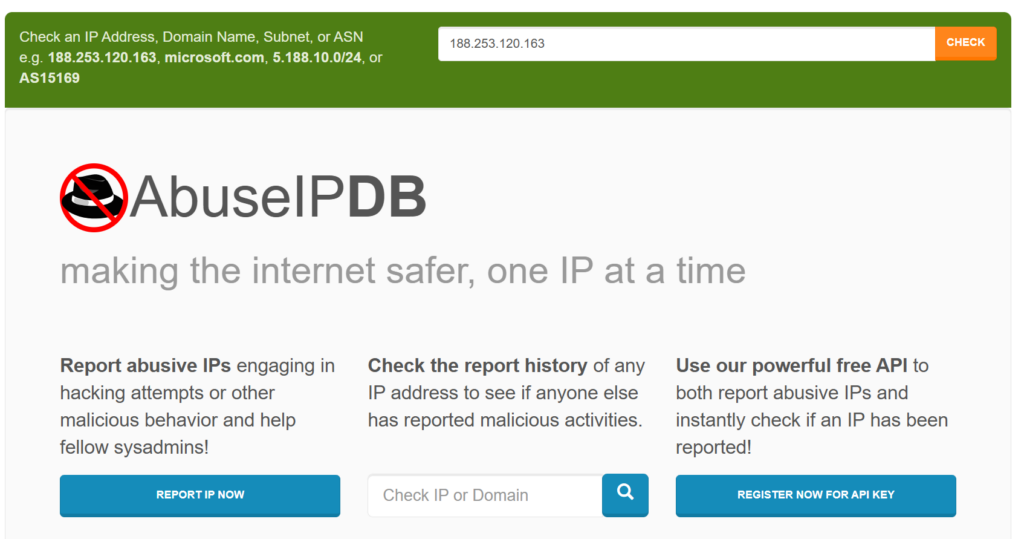
Task: Select the bold example IP in green banner
Action: click(102, 57)
